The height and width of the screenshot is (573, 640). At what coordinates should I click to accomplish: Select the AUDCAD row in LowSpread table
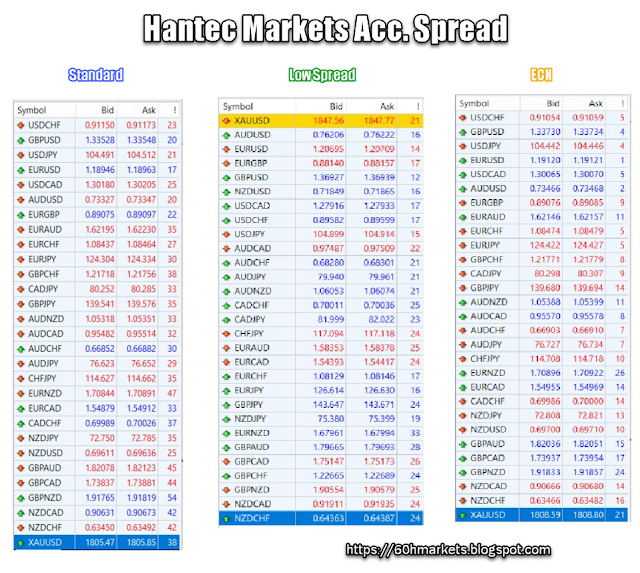(321, 249)
